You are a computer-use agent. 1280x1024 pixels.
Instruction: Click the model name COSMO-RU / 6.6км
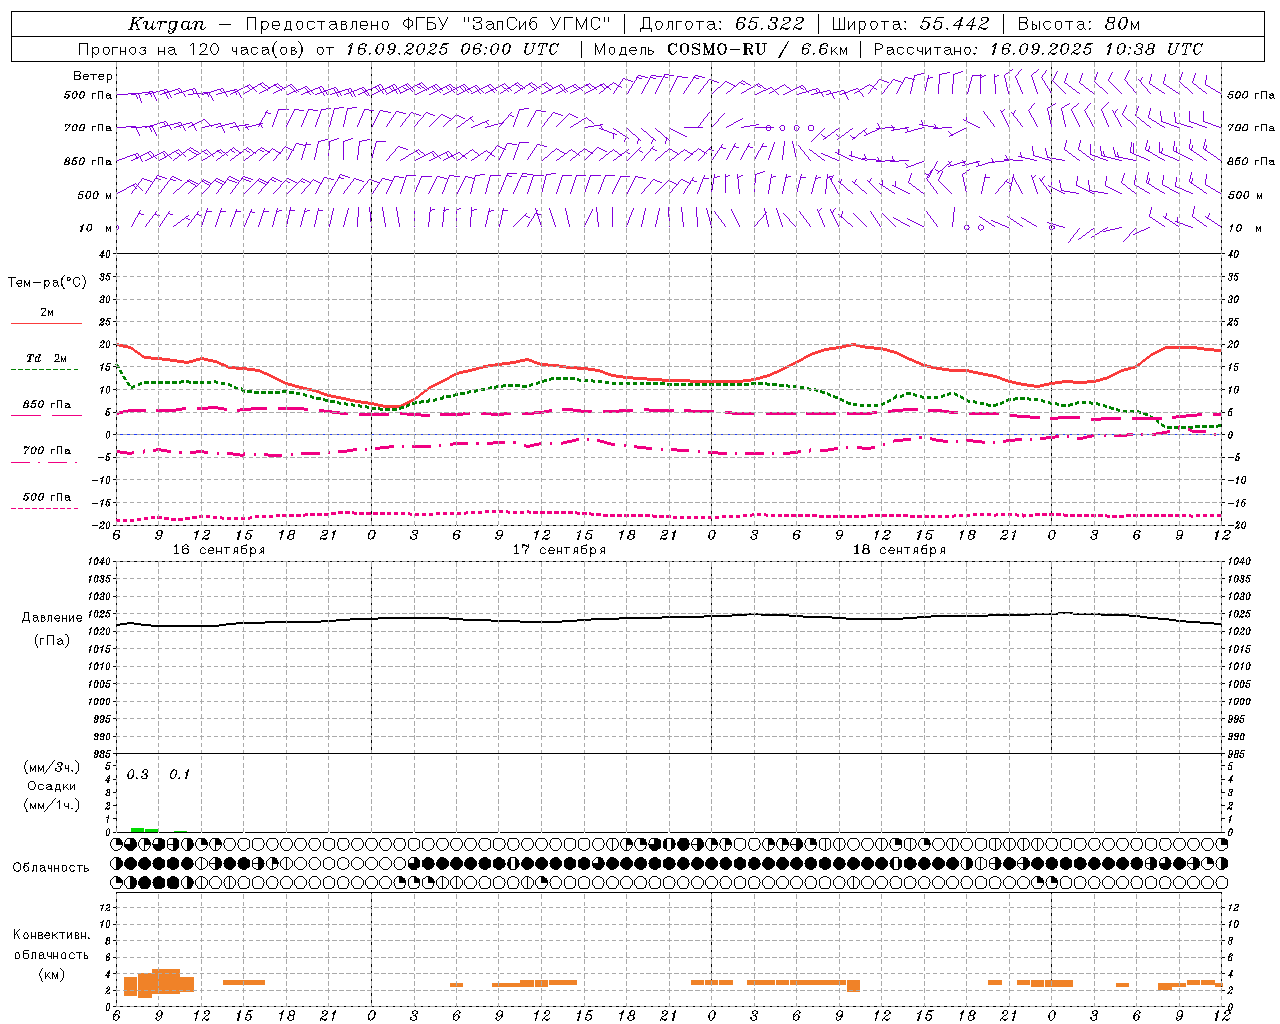pos(757,49)
